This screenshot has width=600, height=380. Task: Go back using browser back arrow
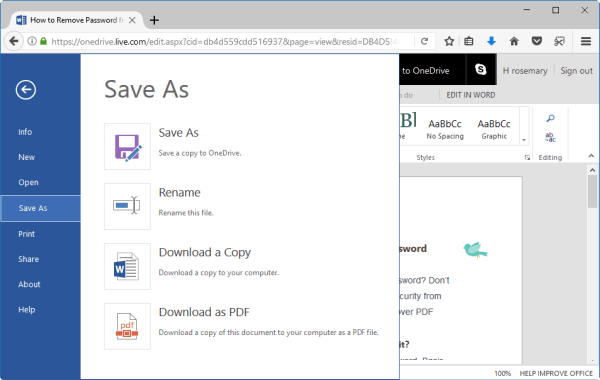(x=14, y=41)
